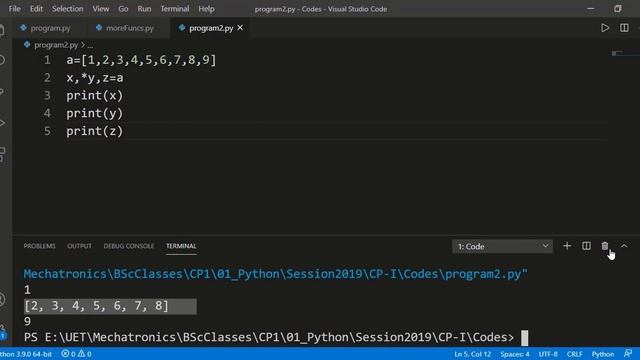Open the Help menu
640x360 pixels.
(x=206, y=9)
